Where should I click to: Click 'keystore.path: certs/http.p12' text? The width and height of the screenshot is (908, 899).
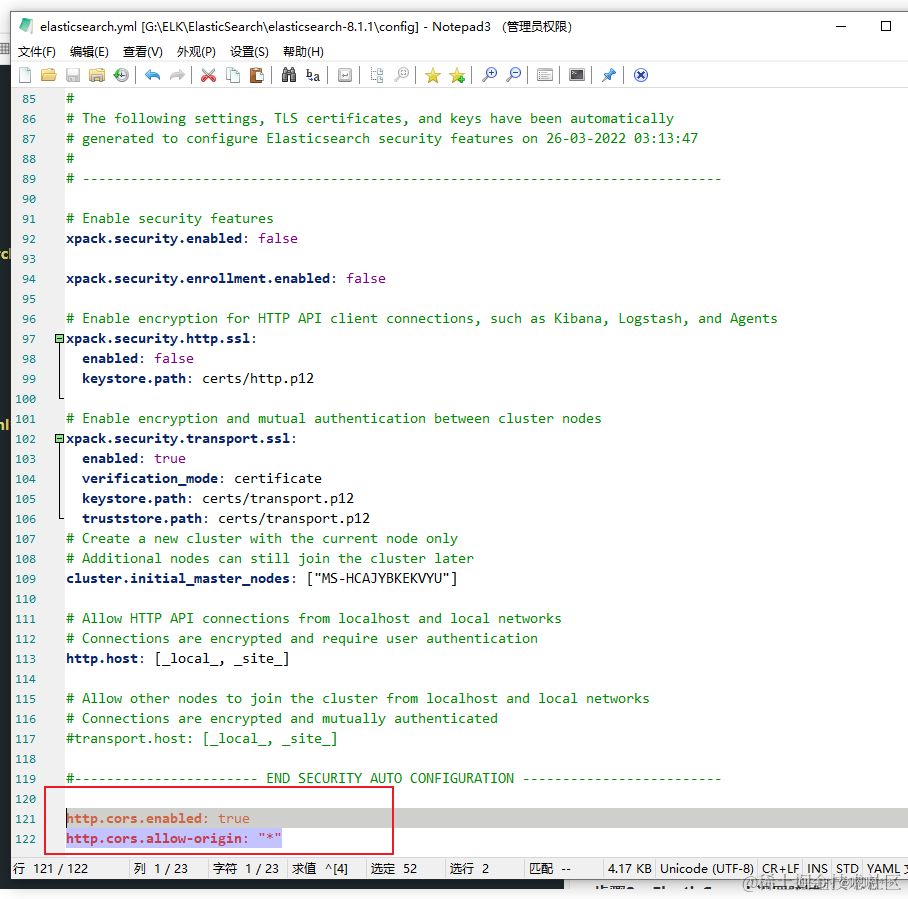[x=198, y=379]
